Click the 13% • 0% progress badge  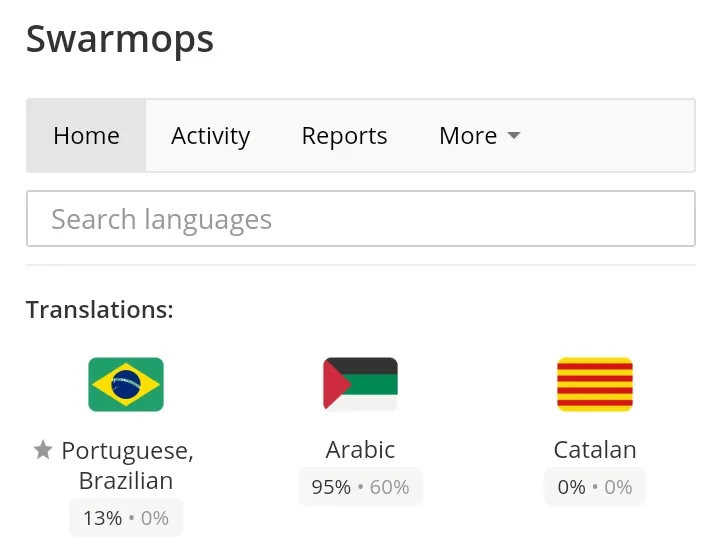(126, 518)
